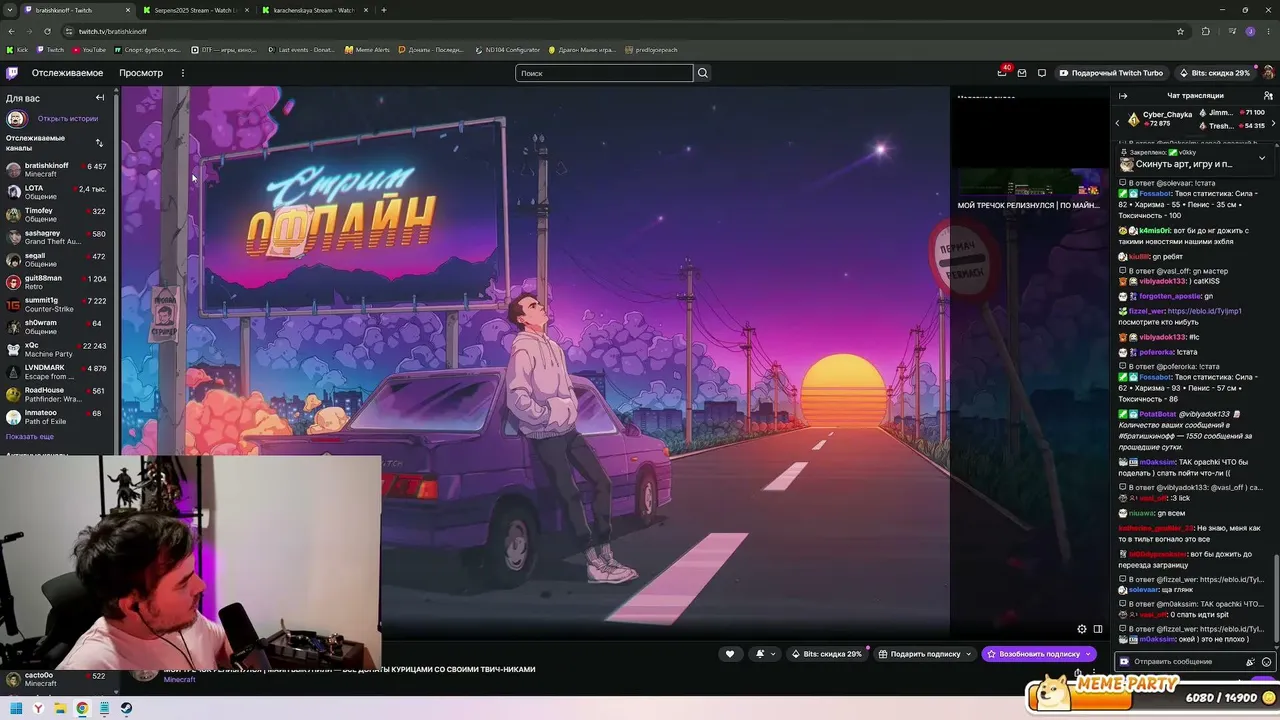Launch Steam from the taskbar
The width and height of the screenshot is (1280, 720).
126,708
